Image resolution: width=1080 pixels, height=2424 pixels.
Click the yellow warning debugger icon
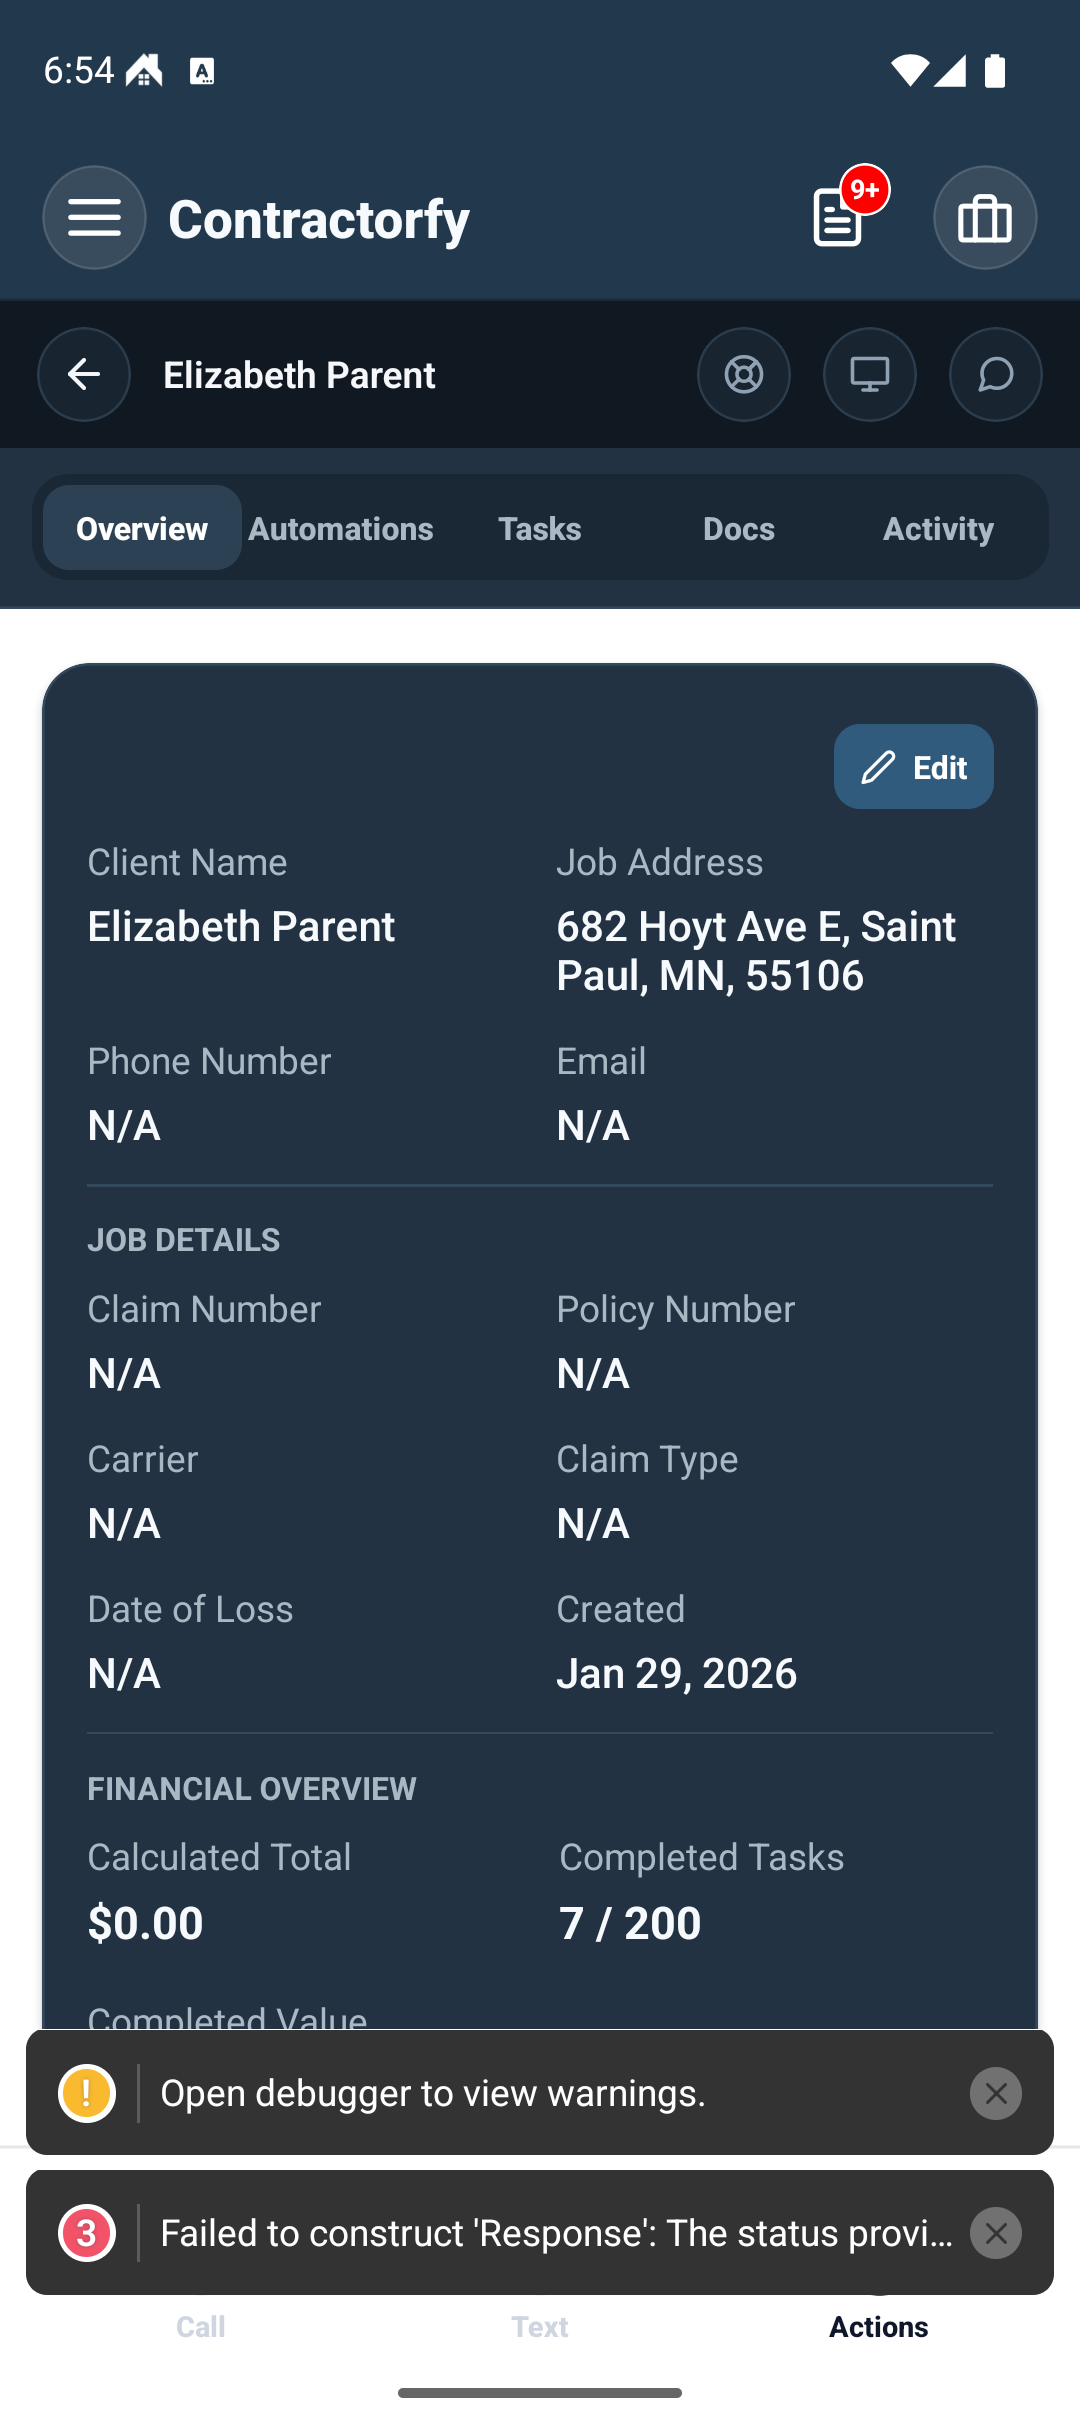coord(87,2093)
